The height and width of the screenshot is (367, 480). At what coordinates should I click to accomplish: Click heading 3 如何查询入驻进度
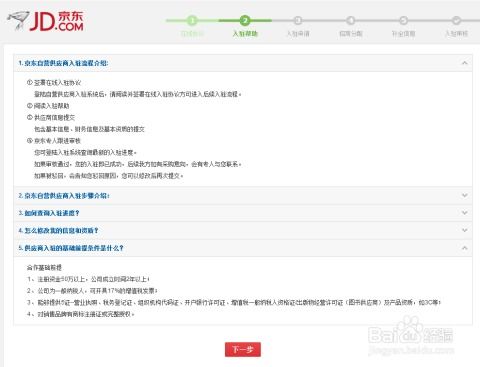tap(49, 213)
